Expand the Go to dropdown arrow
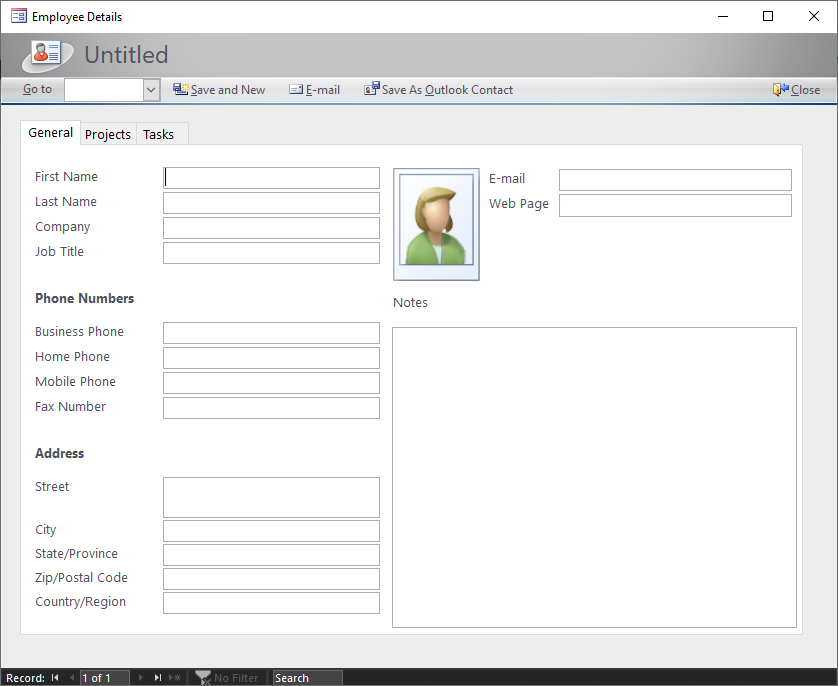This screenshot has height=686, width=838. tap(151, 90)
